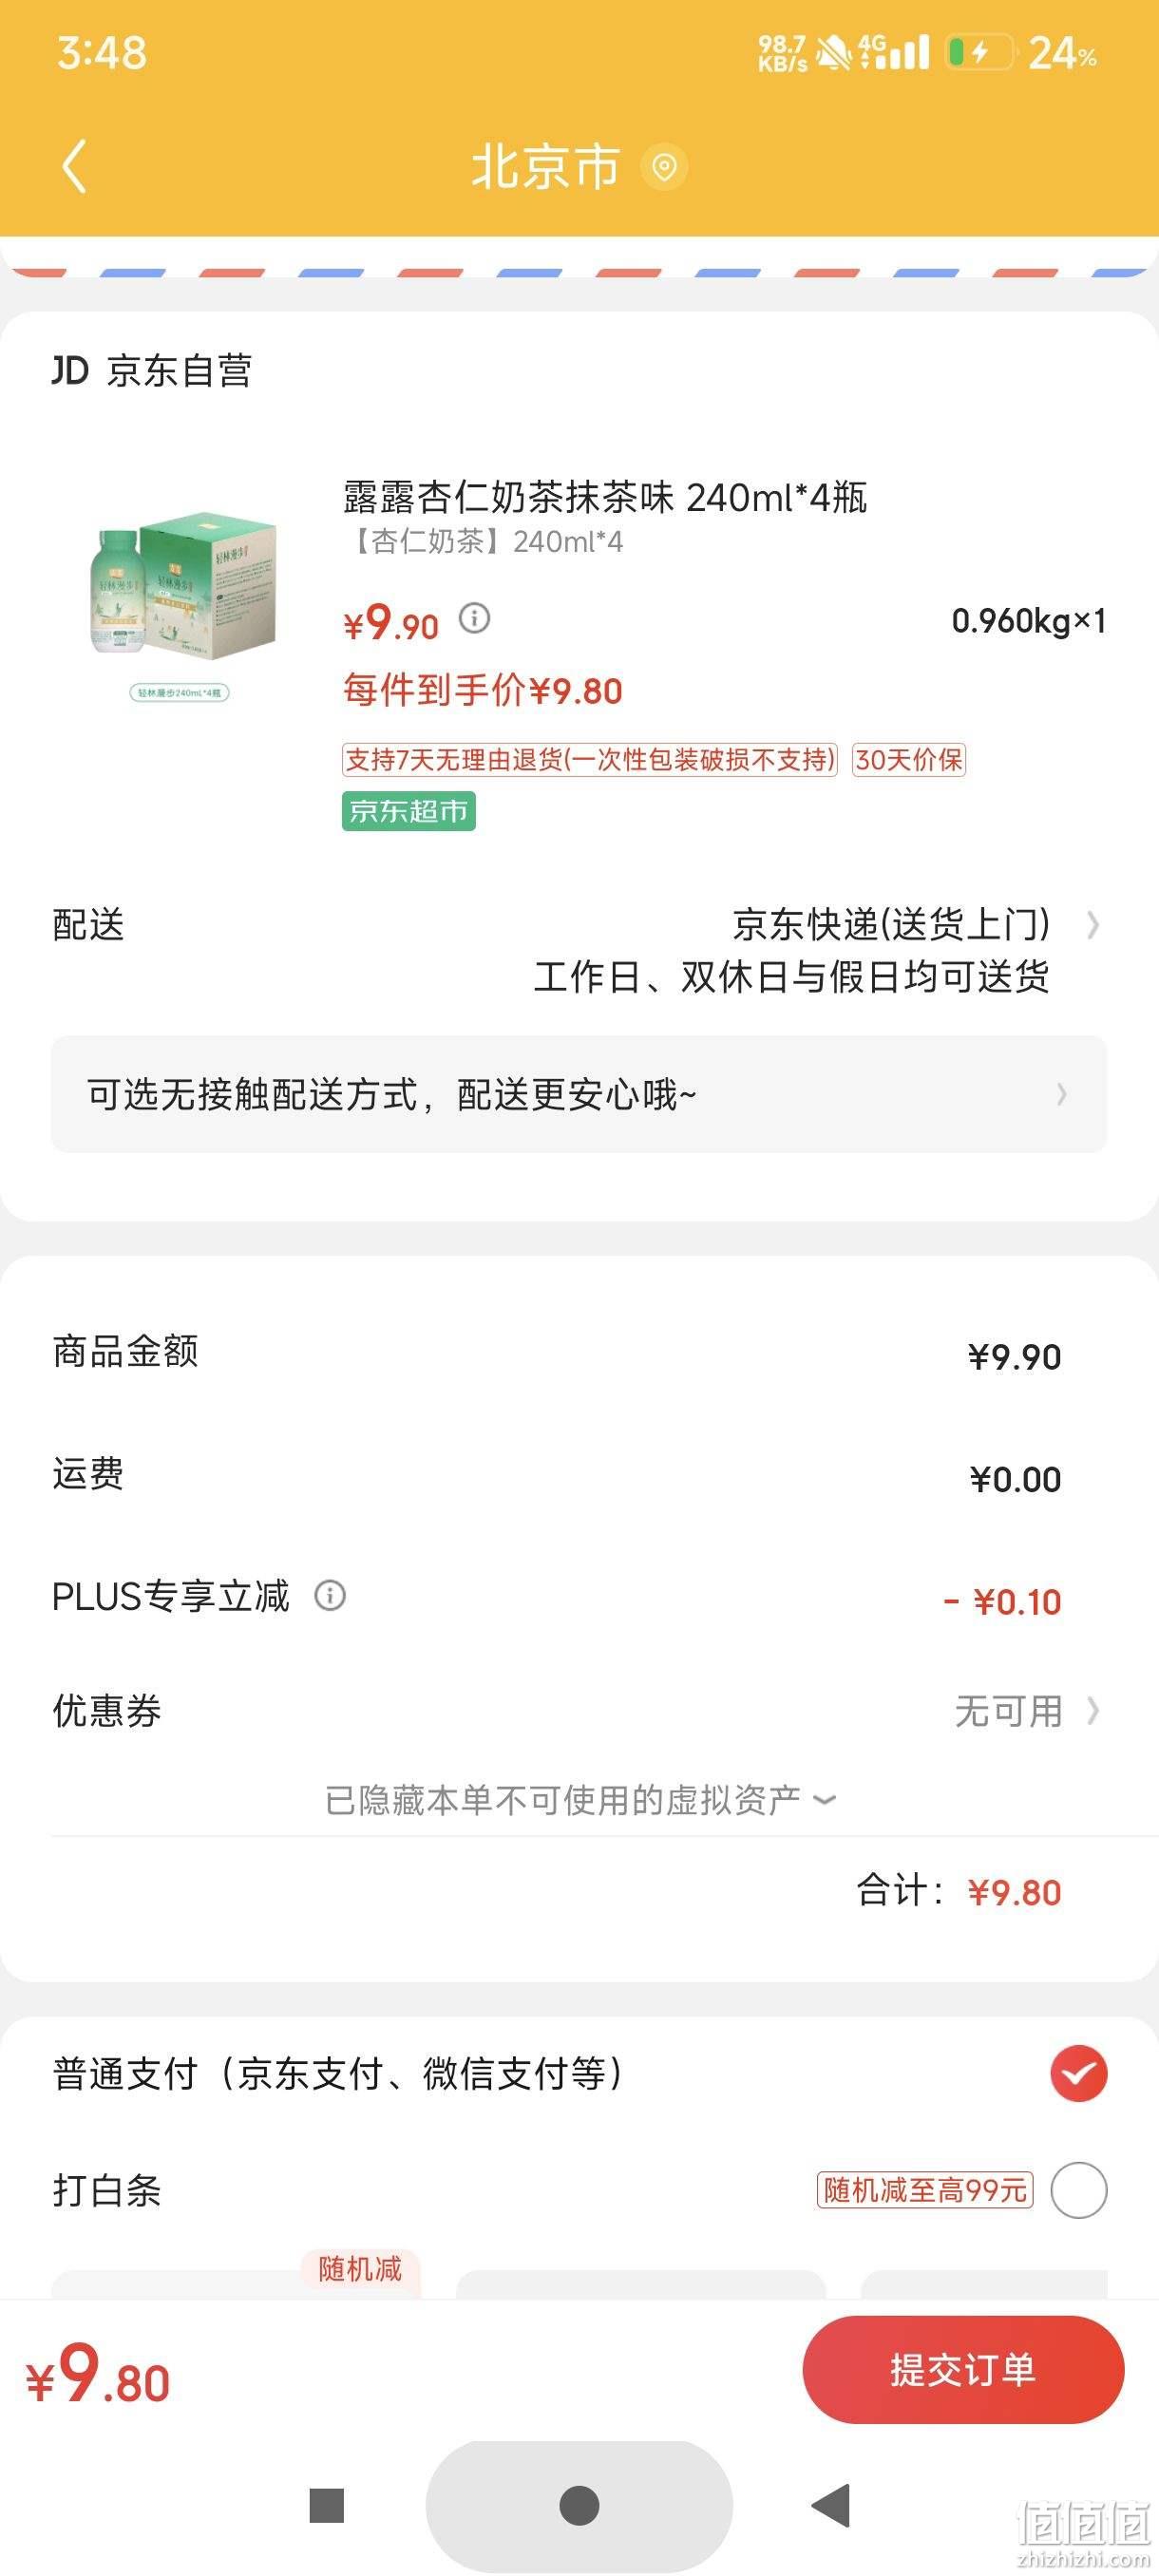Tap the JD logo beside 京东自营
The height and width of the screenshot is (2576, 1159).
point(70,370)
